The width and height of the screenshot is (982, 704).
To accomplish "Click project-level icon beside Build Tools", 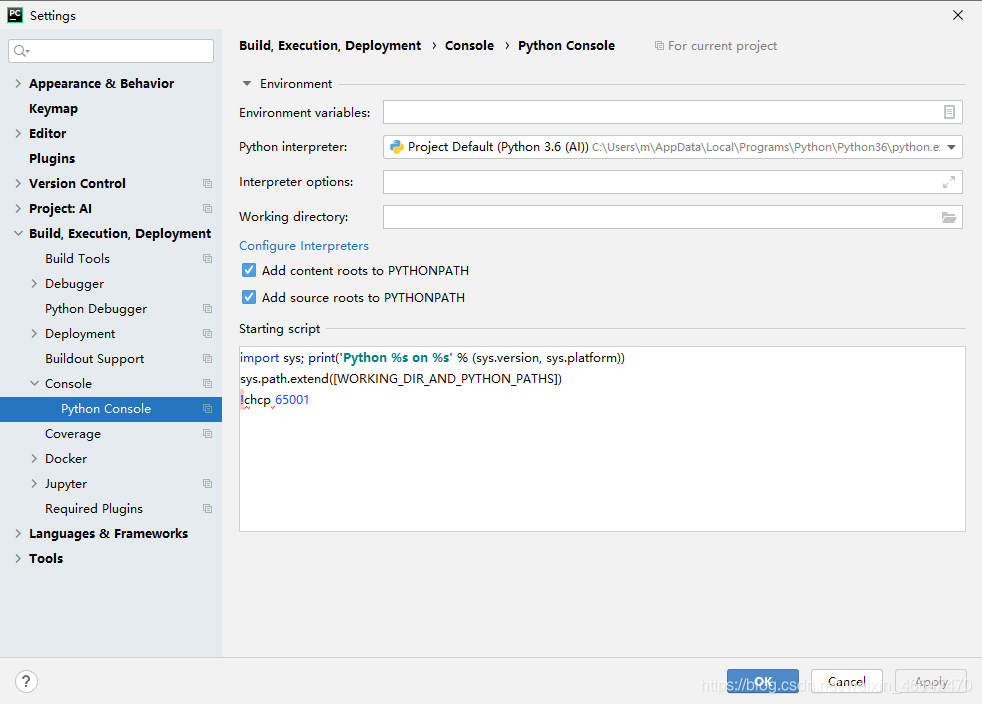I will [207, 259].
